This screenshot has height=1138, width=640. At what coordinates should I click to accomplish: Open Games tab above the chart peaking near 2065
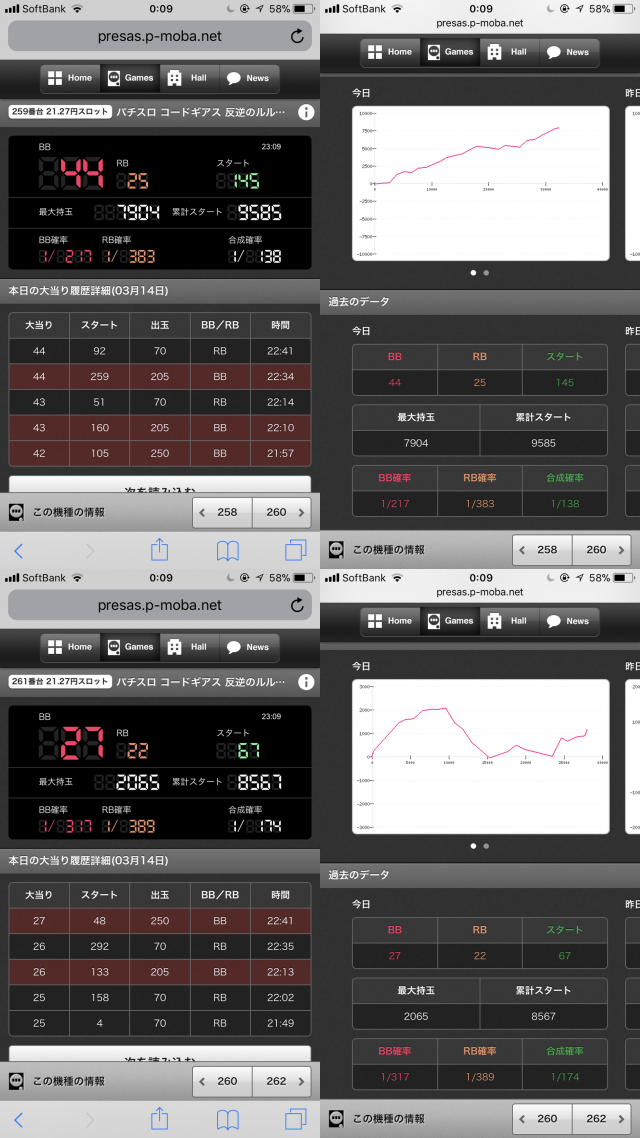click(449, 621)
